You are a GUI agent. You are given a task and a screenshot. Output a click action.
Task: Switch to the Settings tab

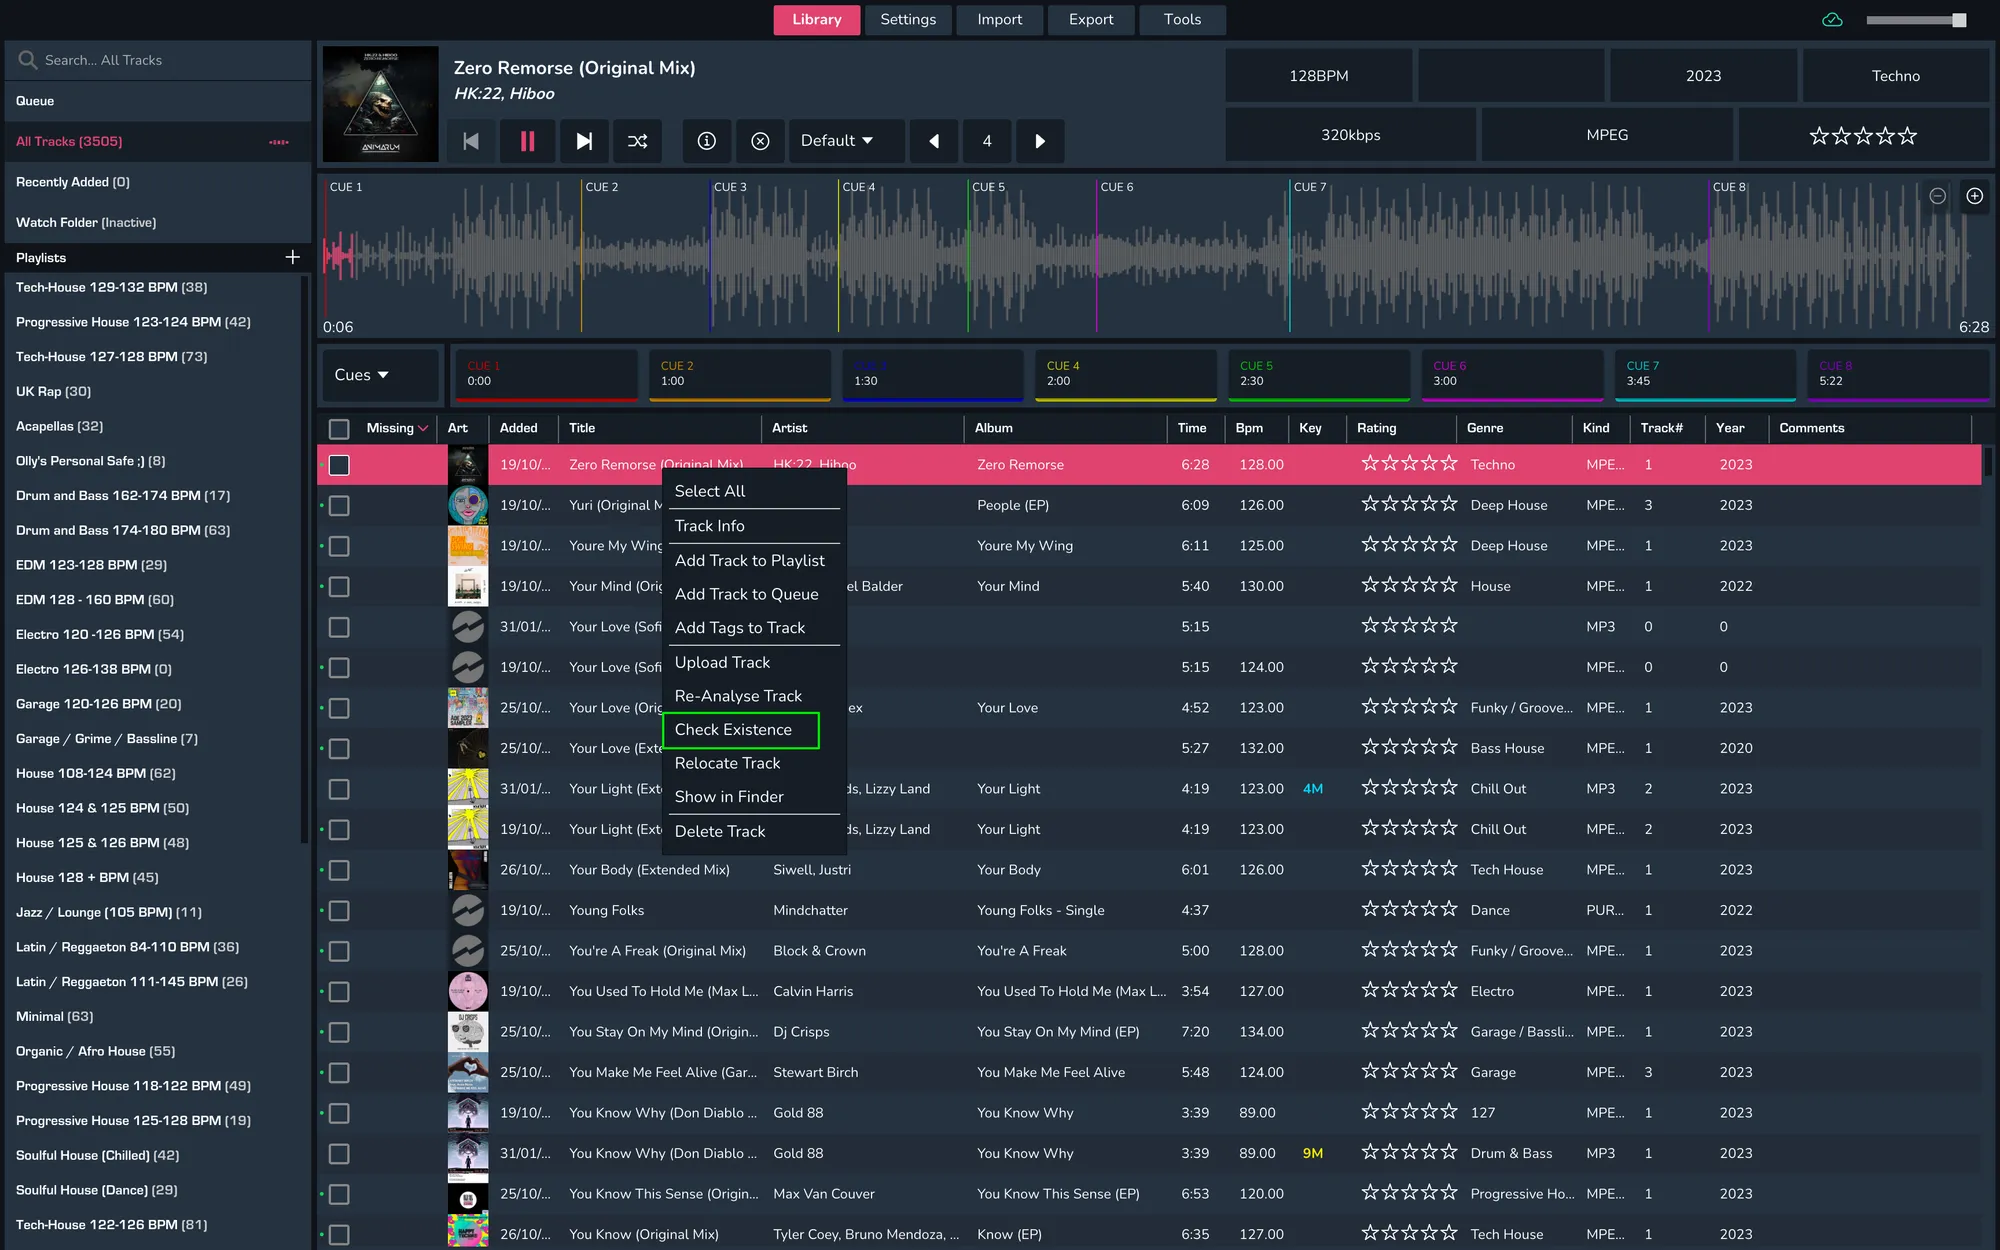[908, 20]
